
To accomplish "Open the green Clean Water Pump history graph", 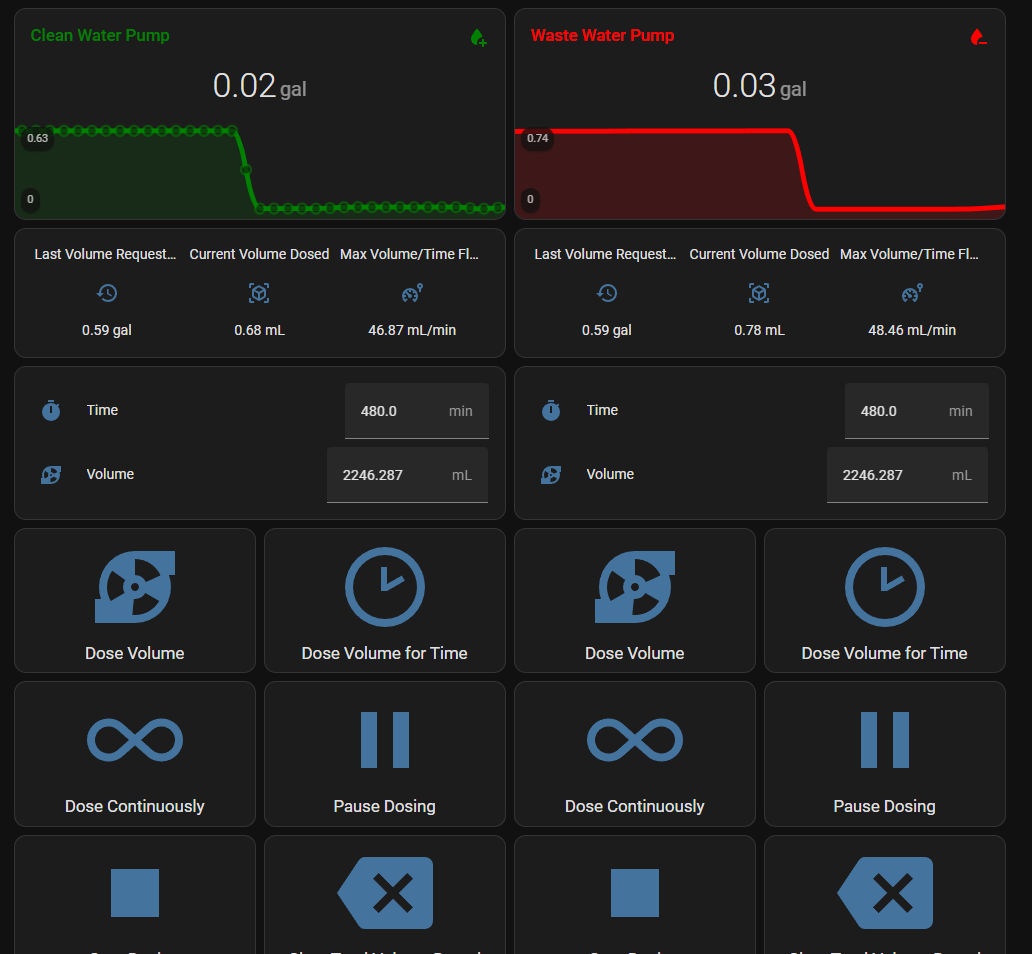I will (x=260, y=171).
